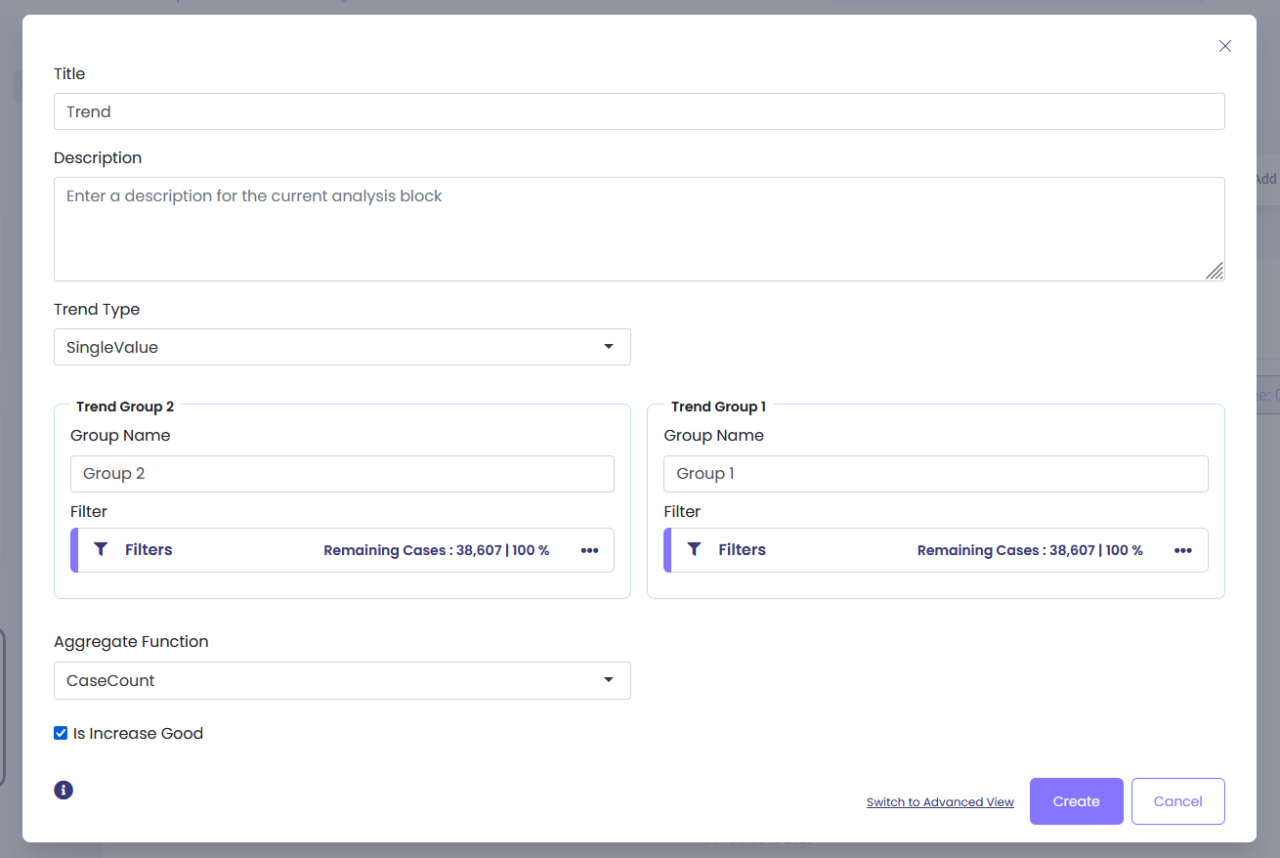Click the Trend Group 2 legend title
This screenshot has height=858, width=1280.
[125, 406]
